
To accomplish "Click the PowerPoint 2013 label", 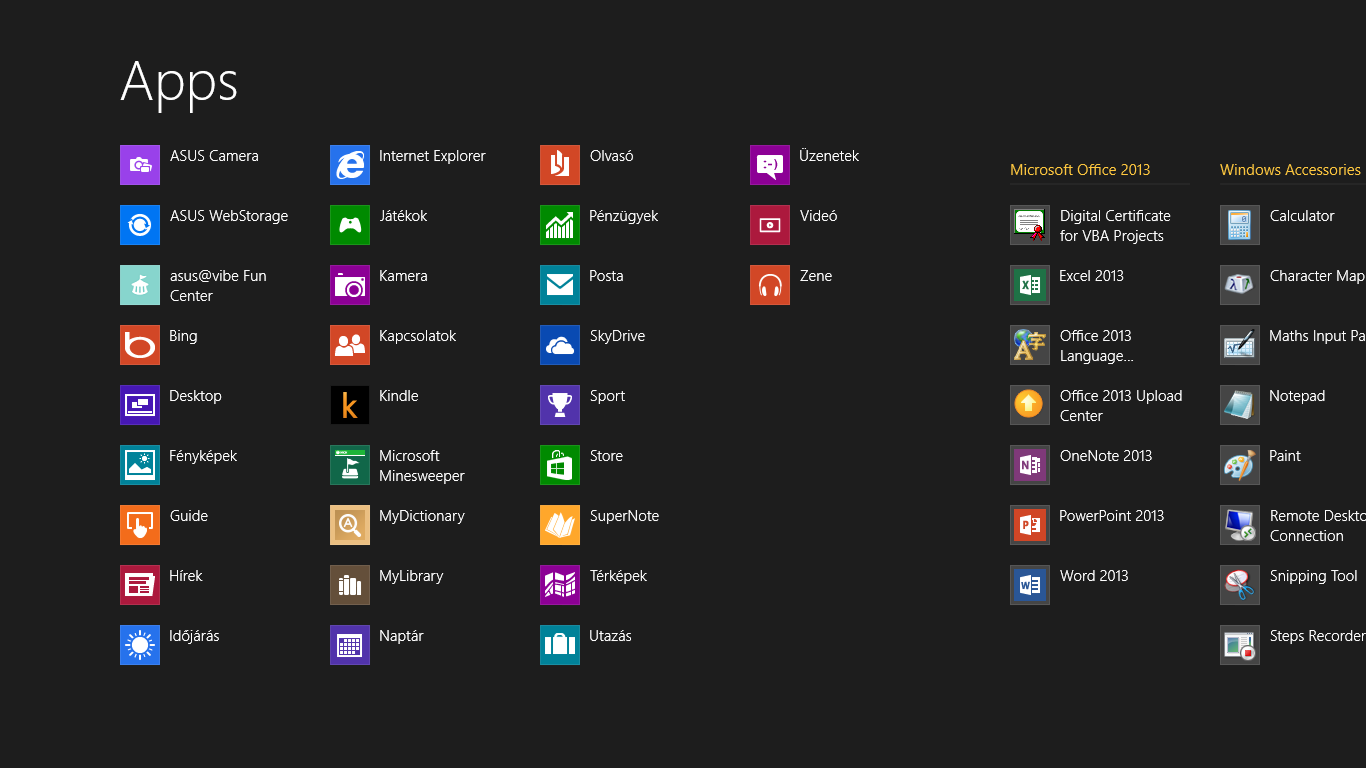I will (x=1111, y=516).
